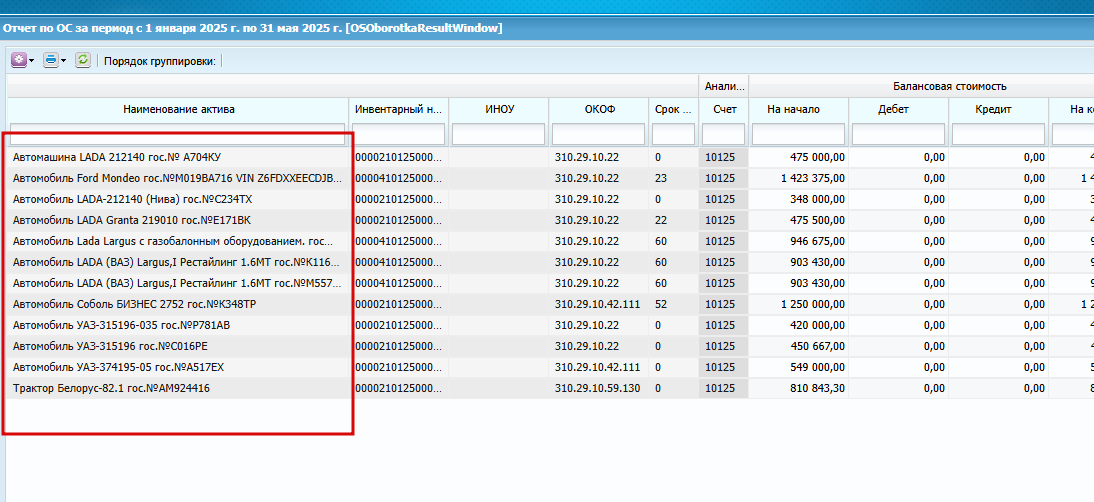Sort by 'ИНОУ' column header
Viewport: 1094px width, 502px height.
point(499,109)
